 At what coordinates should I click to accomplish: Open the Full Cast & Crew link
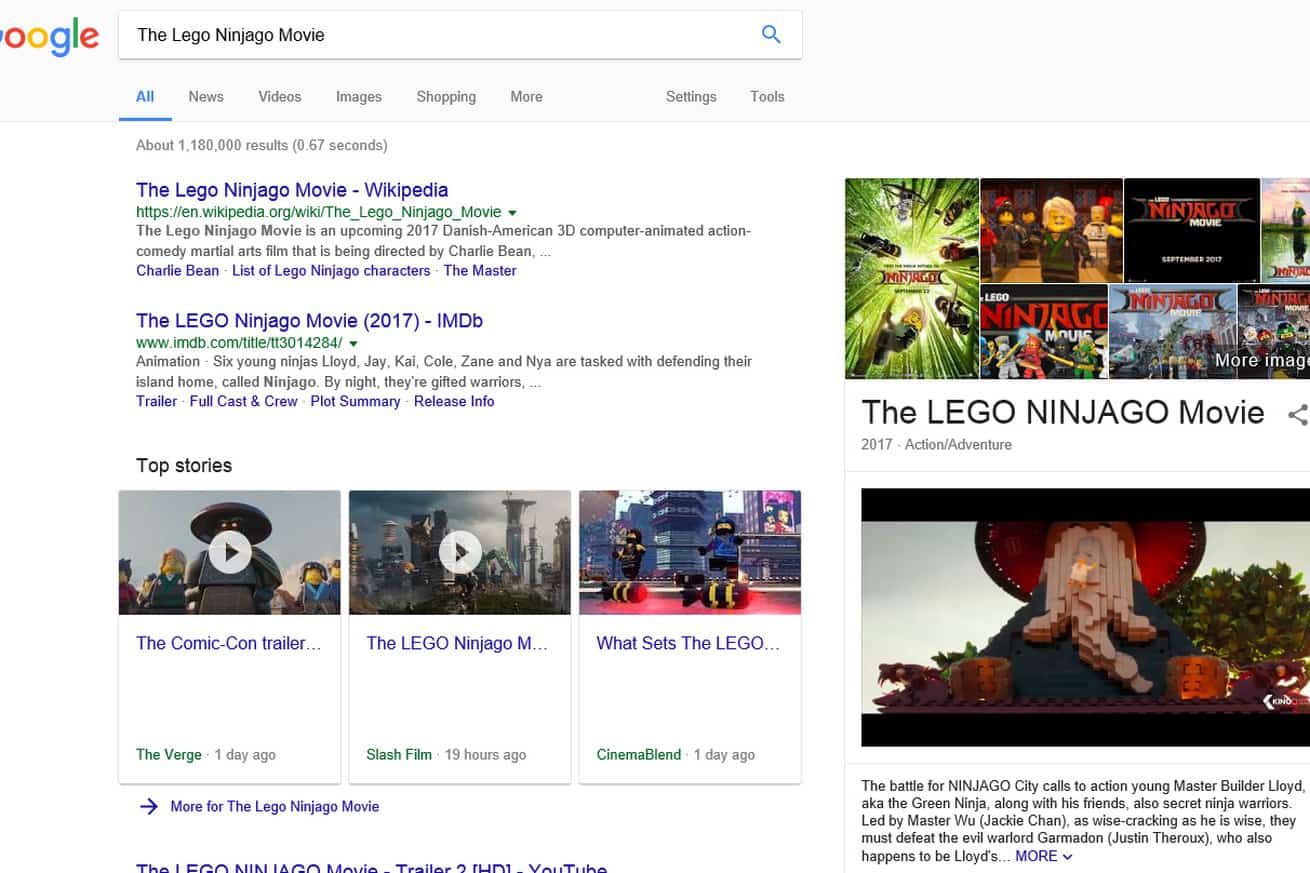[x=243, y=401]
